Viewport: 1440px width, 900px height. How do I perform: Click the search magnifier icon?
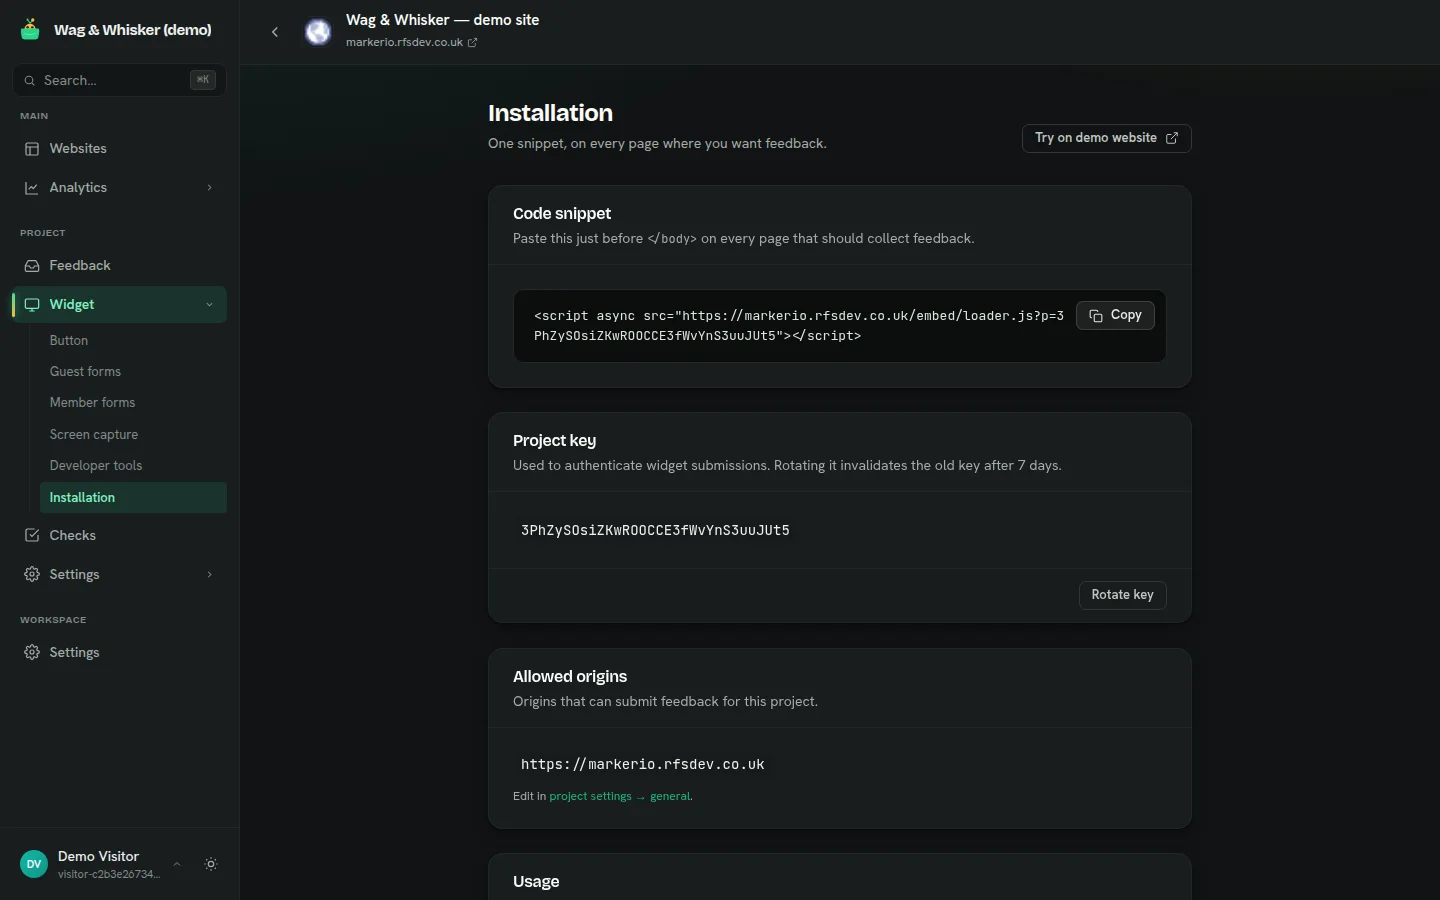point(30,81)
